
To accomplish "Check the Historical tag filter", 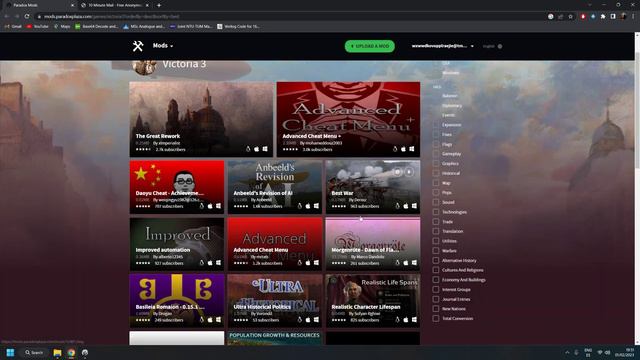I will 436,173.
